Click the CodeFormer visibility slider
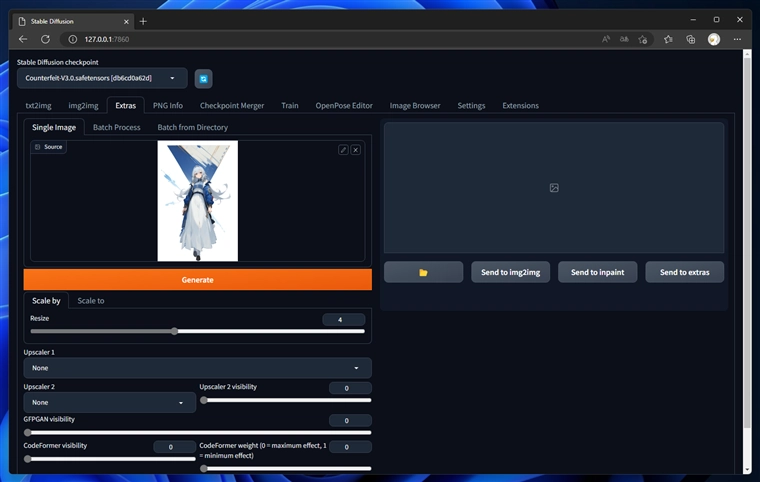 click(110, 459)
